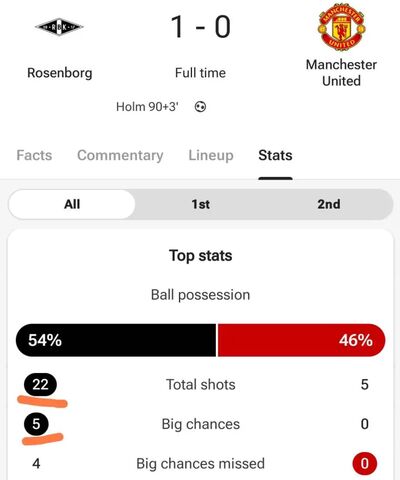Screen dimensions: 400x480
Task: Open the Manchester United crest
Action: [x=341, y=27]
